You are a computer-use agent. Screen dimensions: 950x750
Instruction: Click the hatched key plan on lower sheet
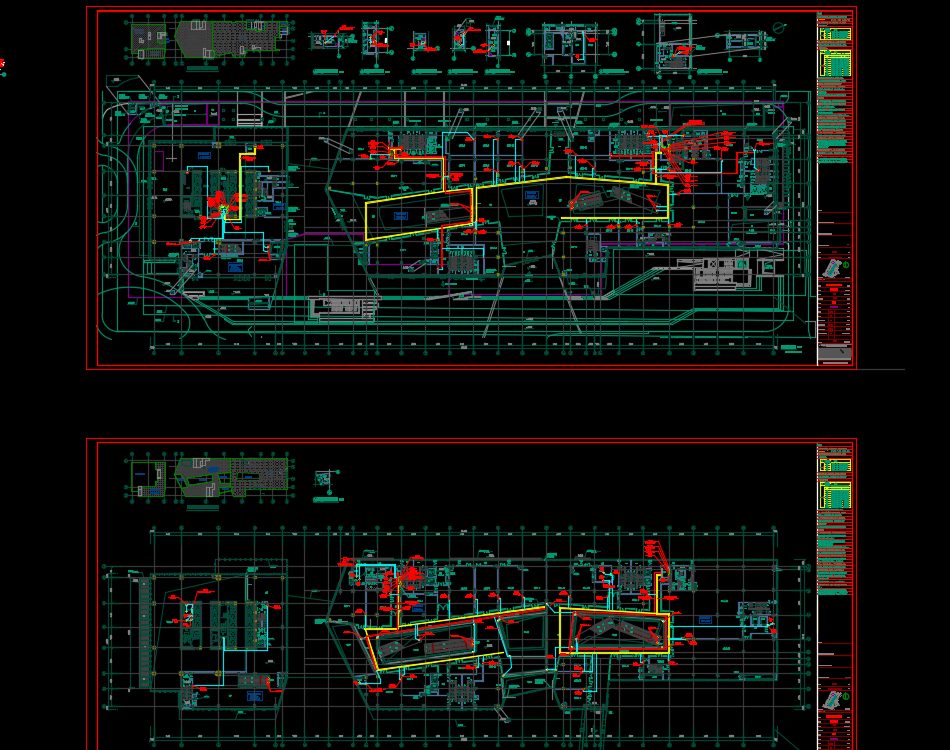(231, 477)
